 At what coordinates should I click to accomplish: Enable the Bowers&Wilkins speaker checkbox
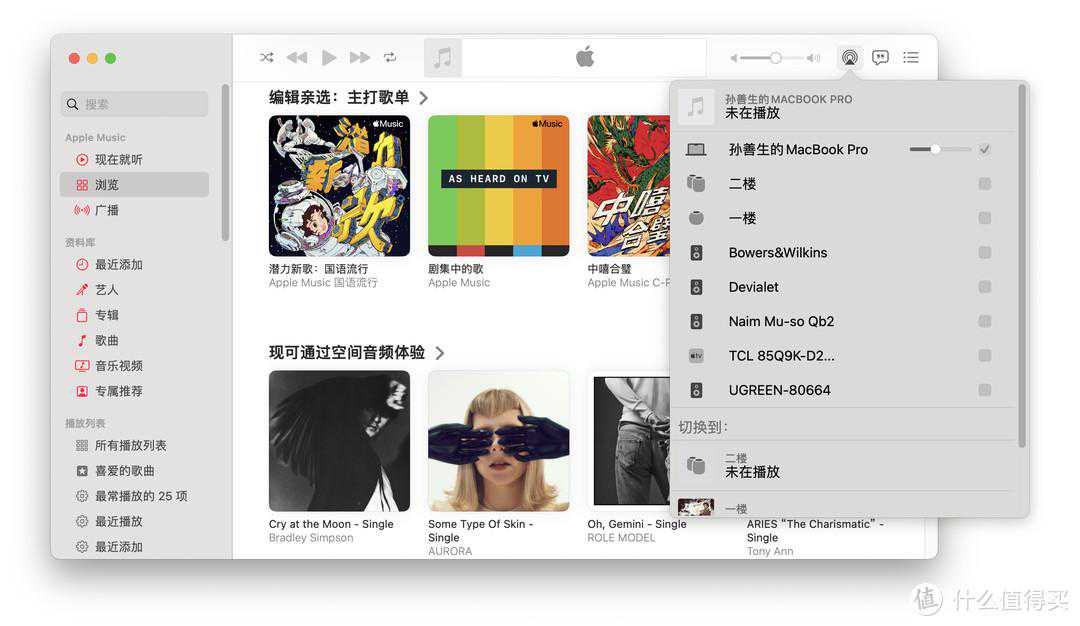point(985,253)
